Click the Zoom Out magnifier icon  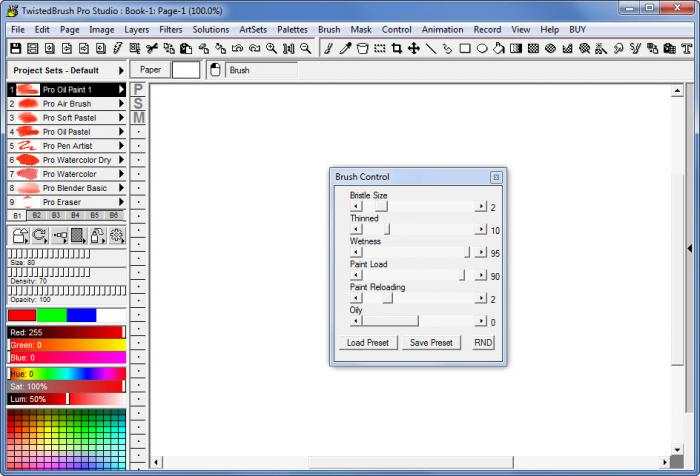click(306, 48)
